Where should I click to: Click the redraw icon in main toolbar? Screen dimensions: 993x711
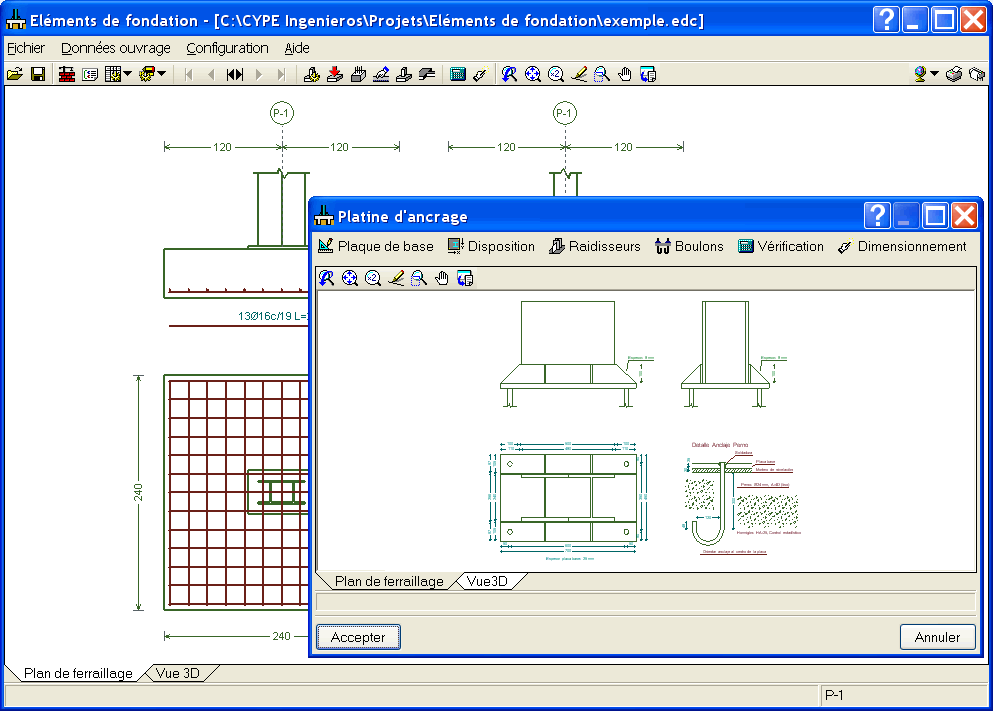point(509,74)
